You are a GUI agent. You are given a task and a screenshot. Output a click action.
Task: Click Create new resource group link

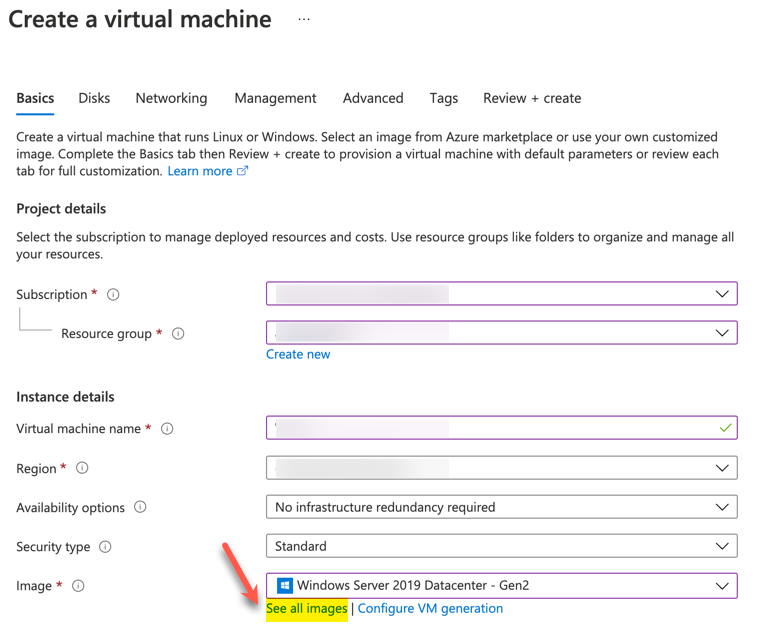tap(298, 354)
